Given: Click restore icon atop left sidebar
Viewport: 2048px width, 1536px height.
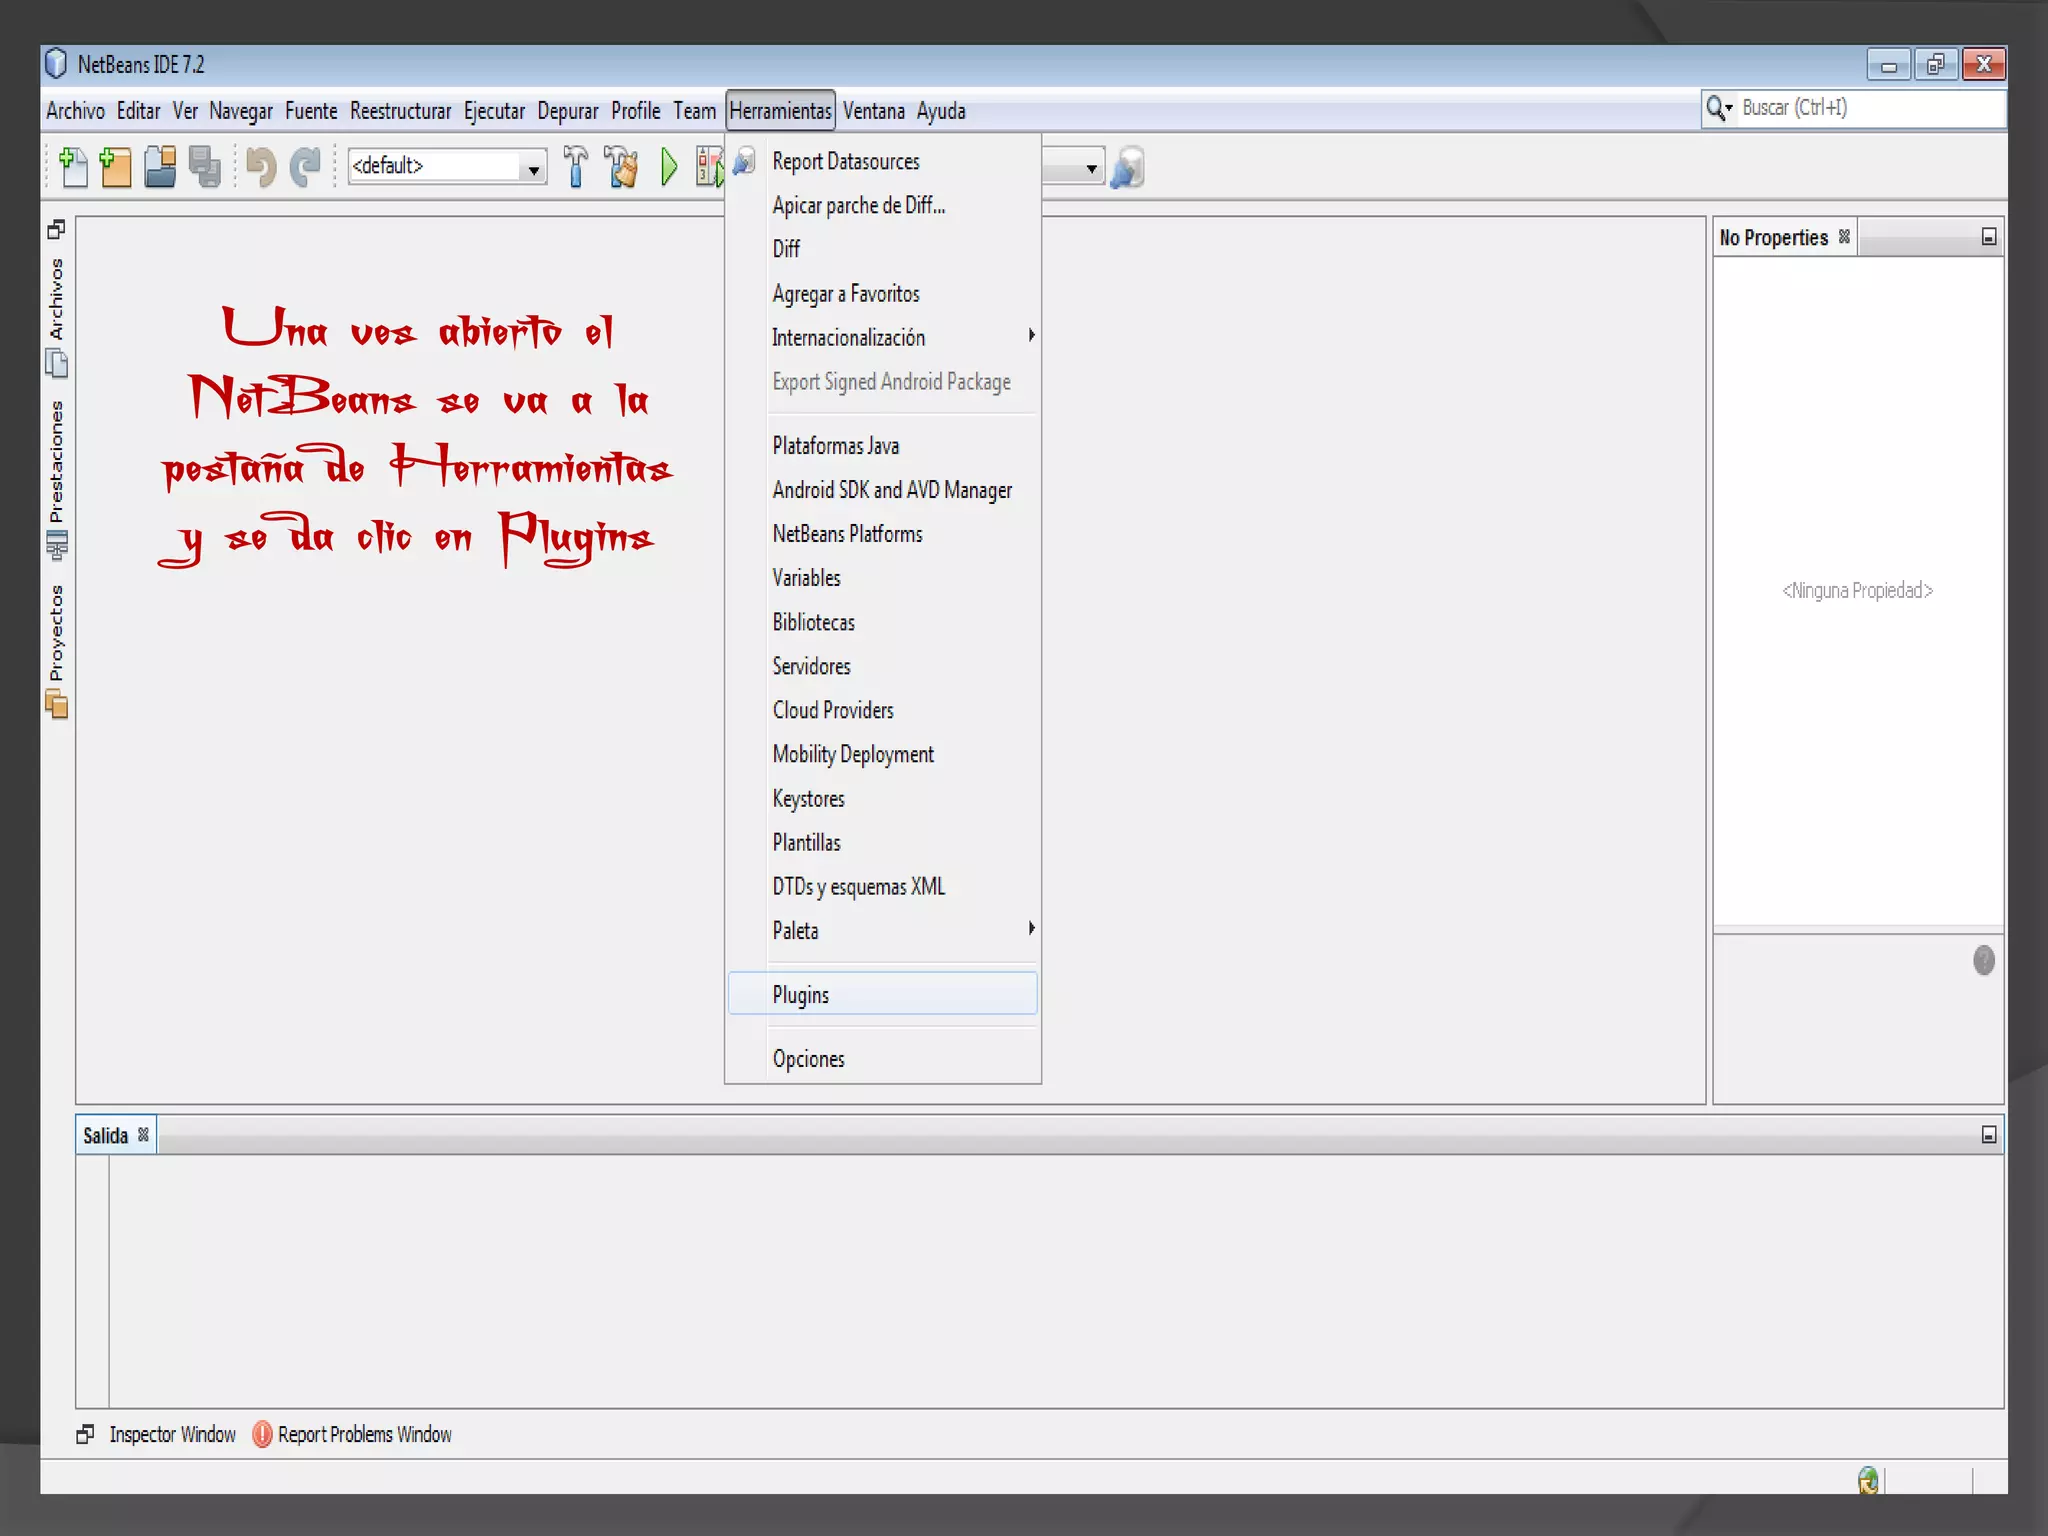Looking at the screenshot, I should click(x=56, y=229).
